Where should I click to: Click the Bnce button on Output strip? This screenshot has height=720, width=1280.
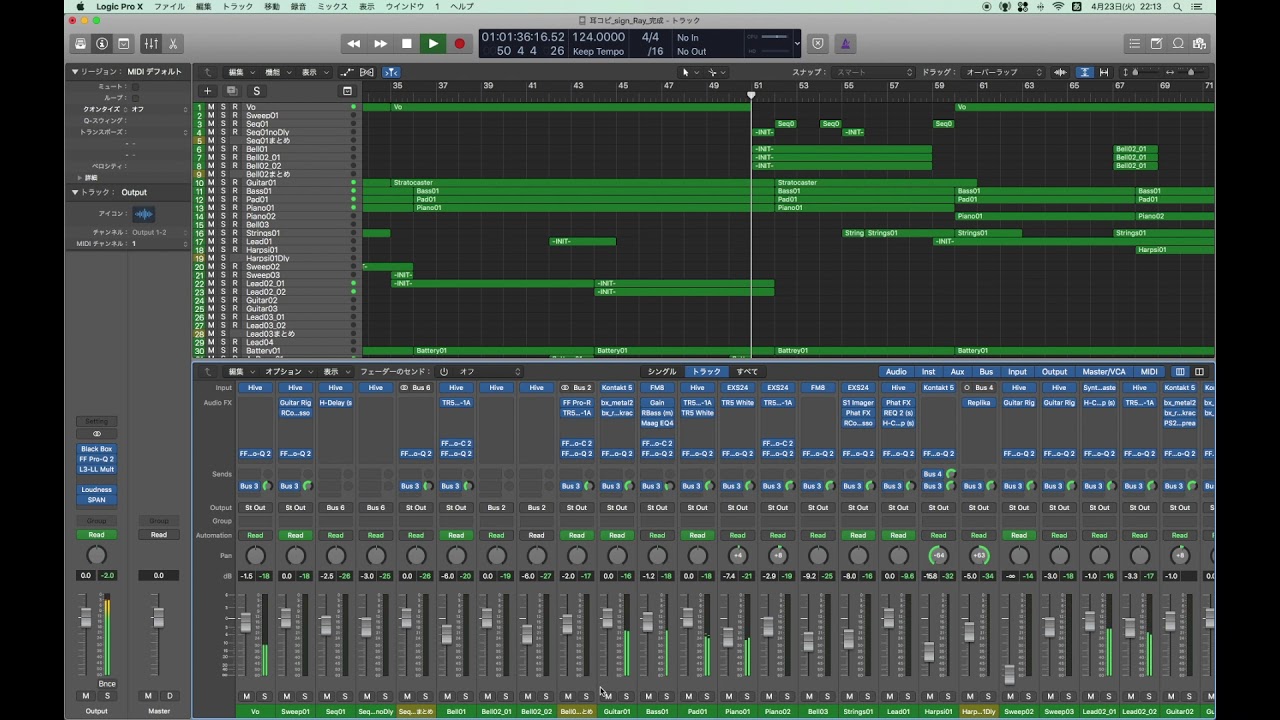click(107, 684)
